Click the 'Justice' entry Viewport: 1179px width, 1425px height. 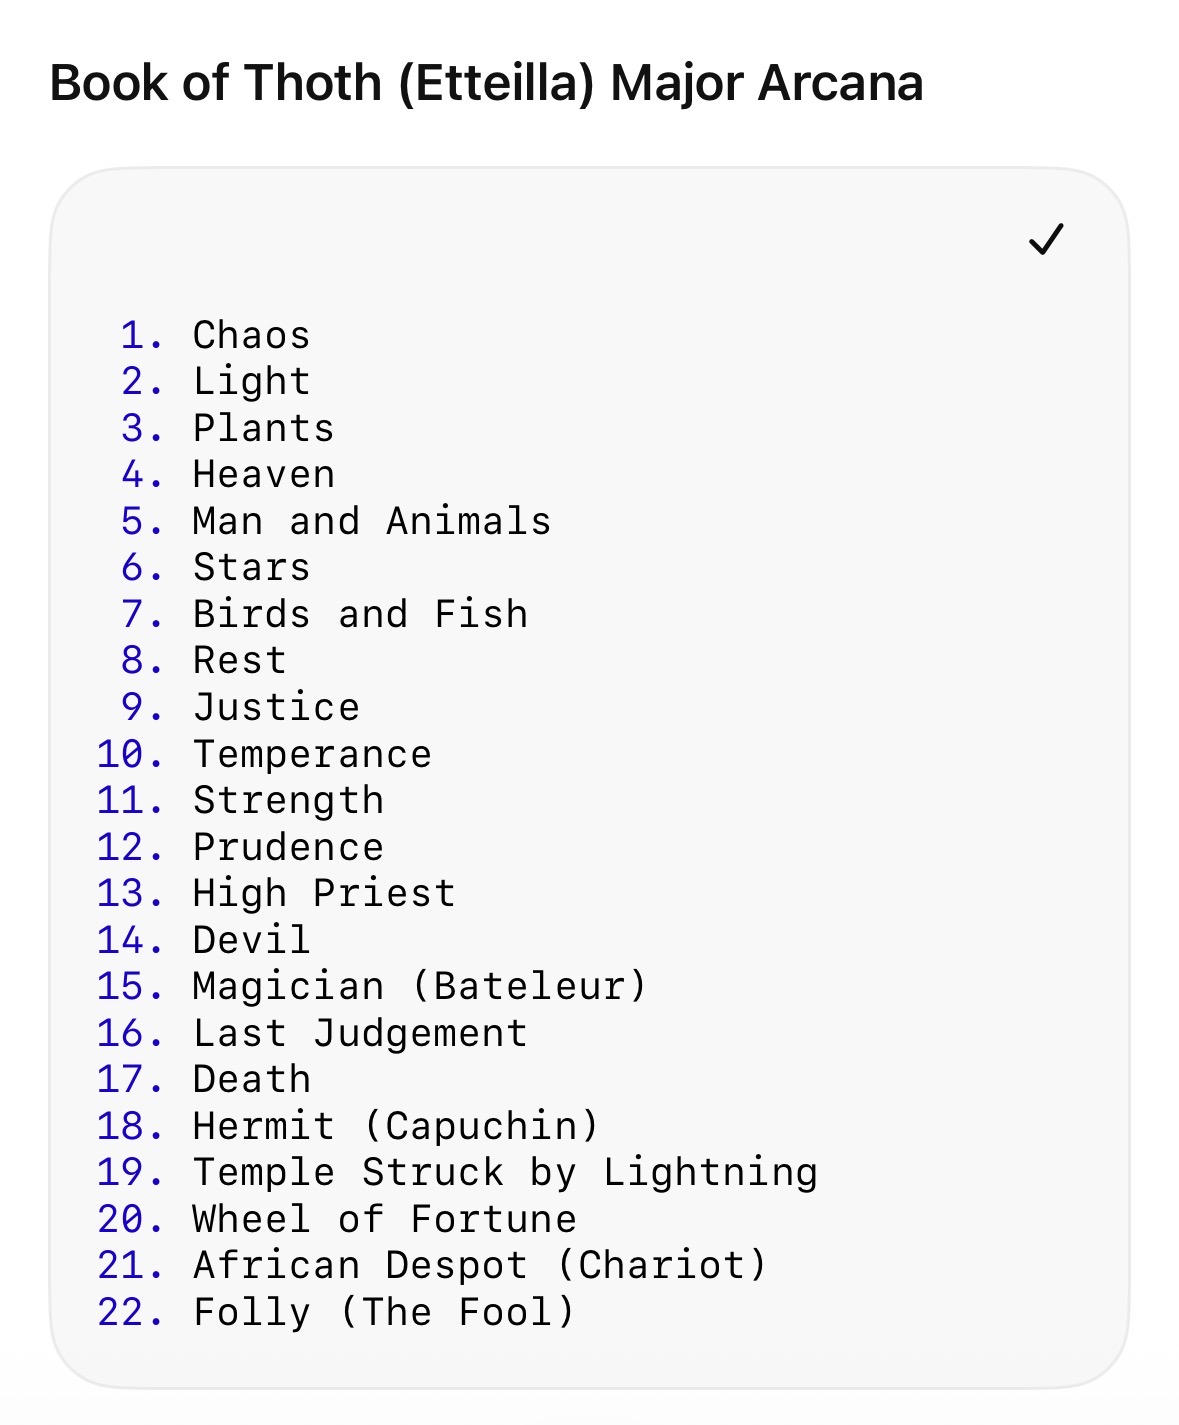tap(276, 707)
